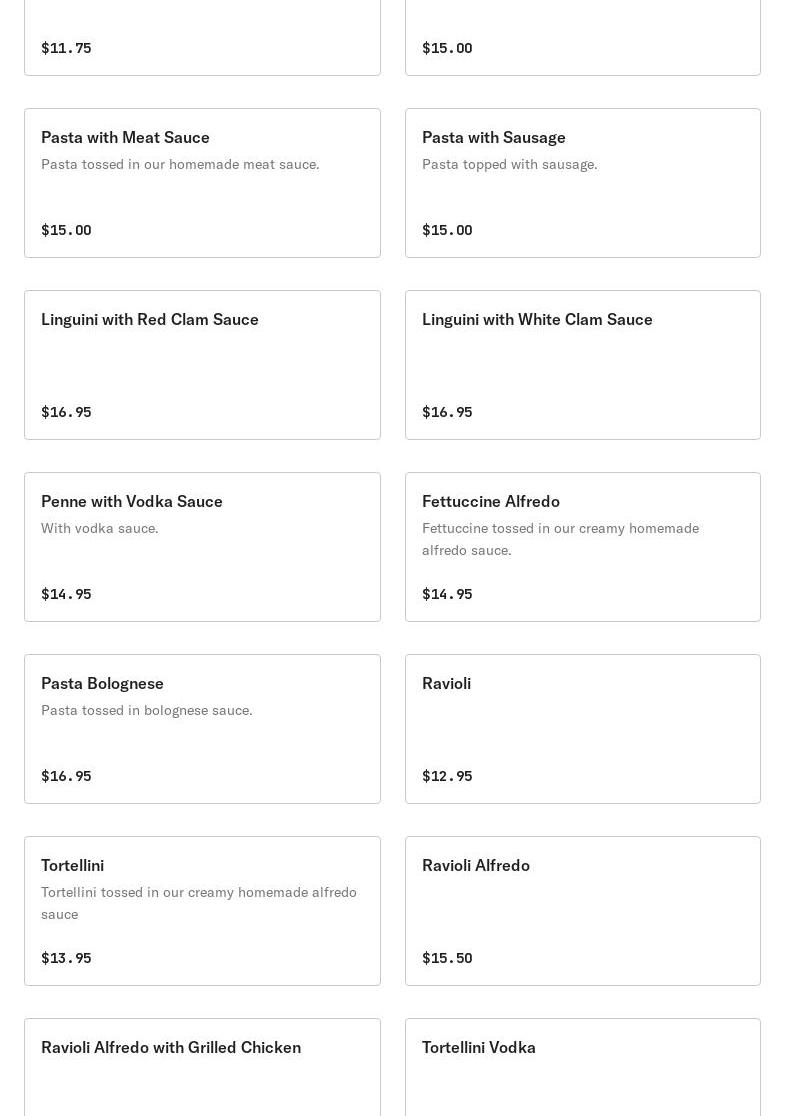Click the Pasta tossed in bolognese sauce description

click(147, 710)
